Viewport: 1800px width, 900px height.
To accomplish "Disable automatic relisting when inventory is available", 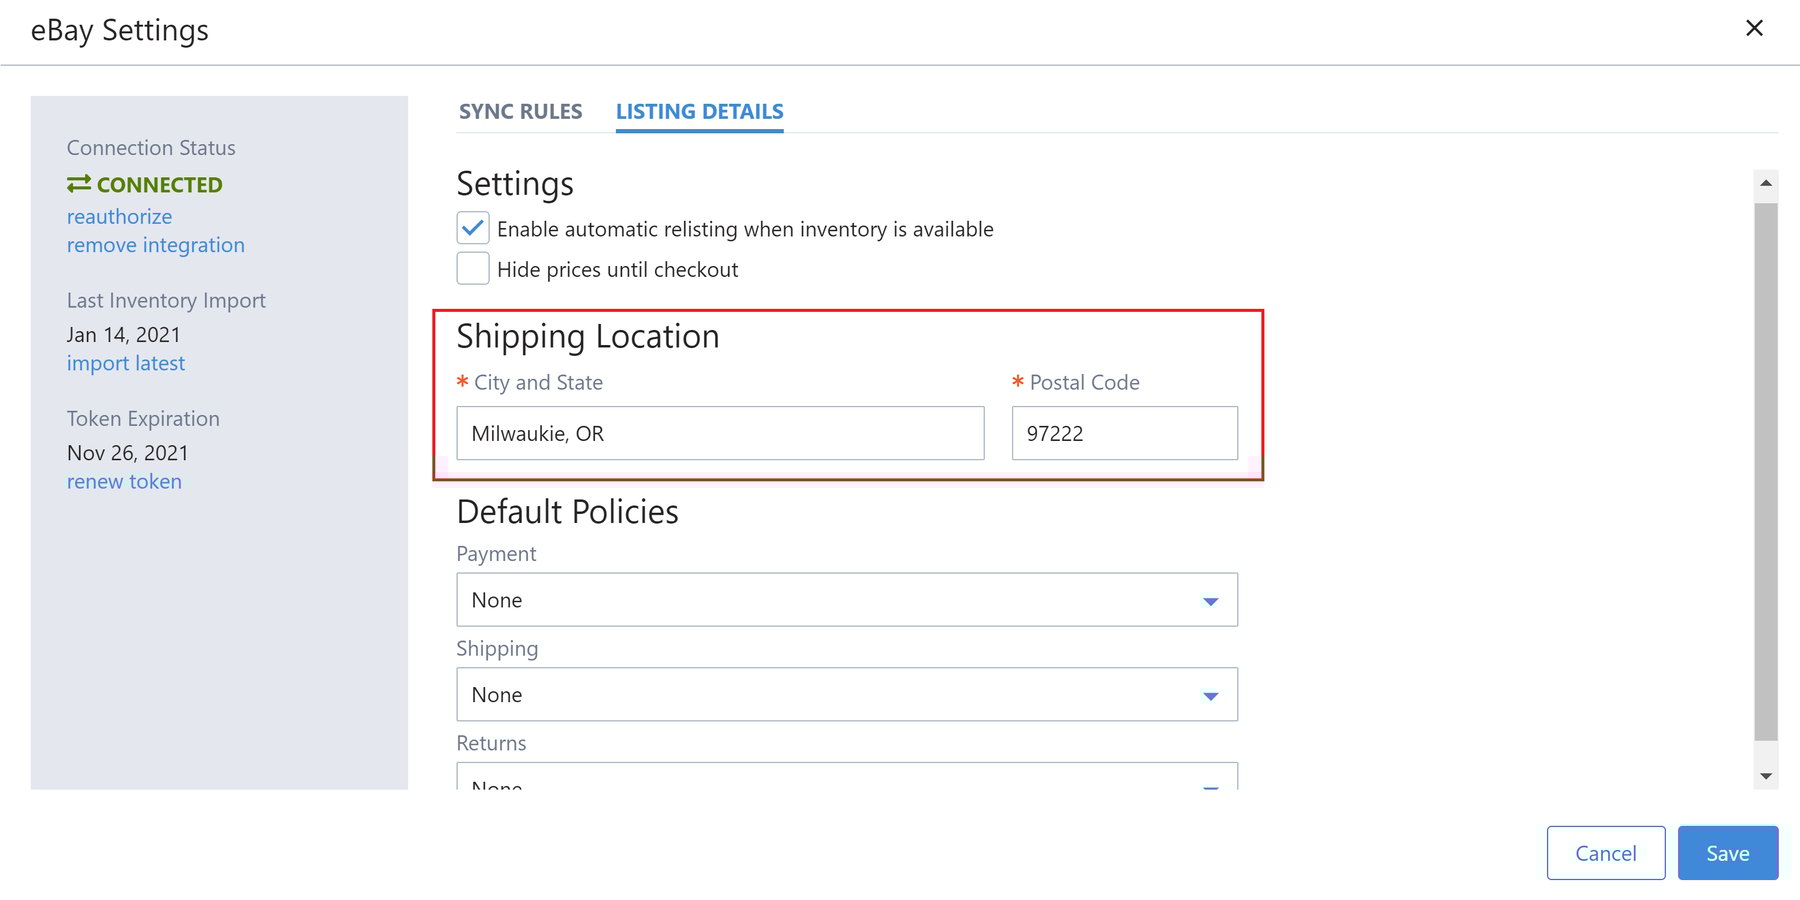I will click(x=472, y=228).
